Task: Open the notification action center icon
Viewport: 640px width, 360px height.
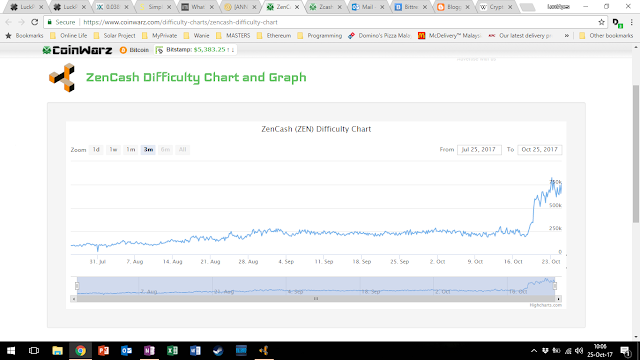Action: (625, 351)
